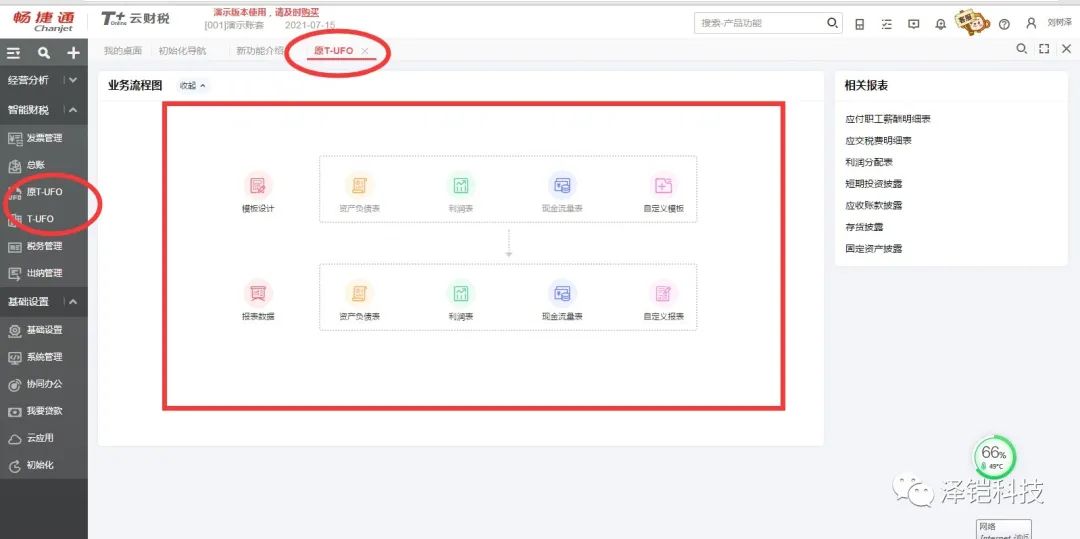Open the sidebar search magnifier icon
Viewport: 1080px width, 539px height.
[x=43, y=53]
